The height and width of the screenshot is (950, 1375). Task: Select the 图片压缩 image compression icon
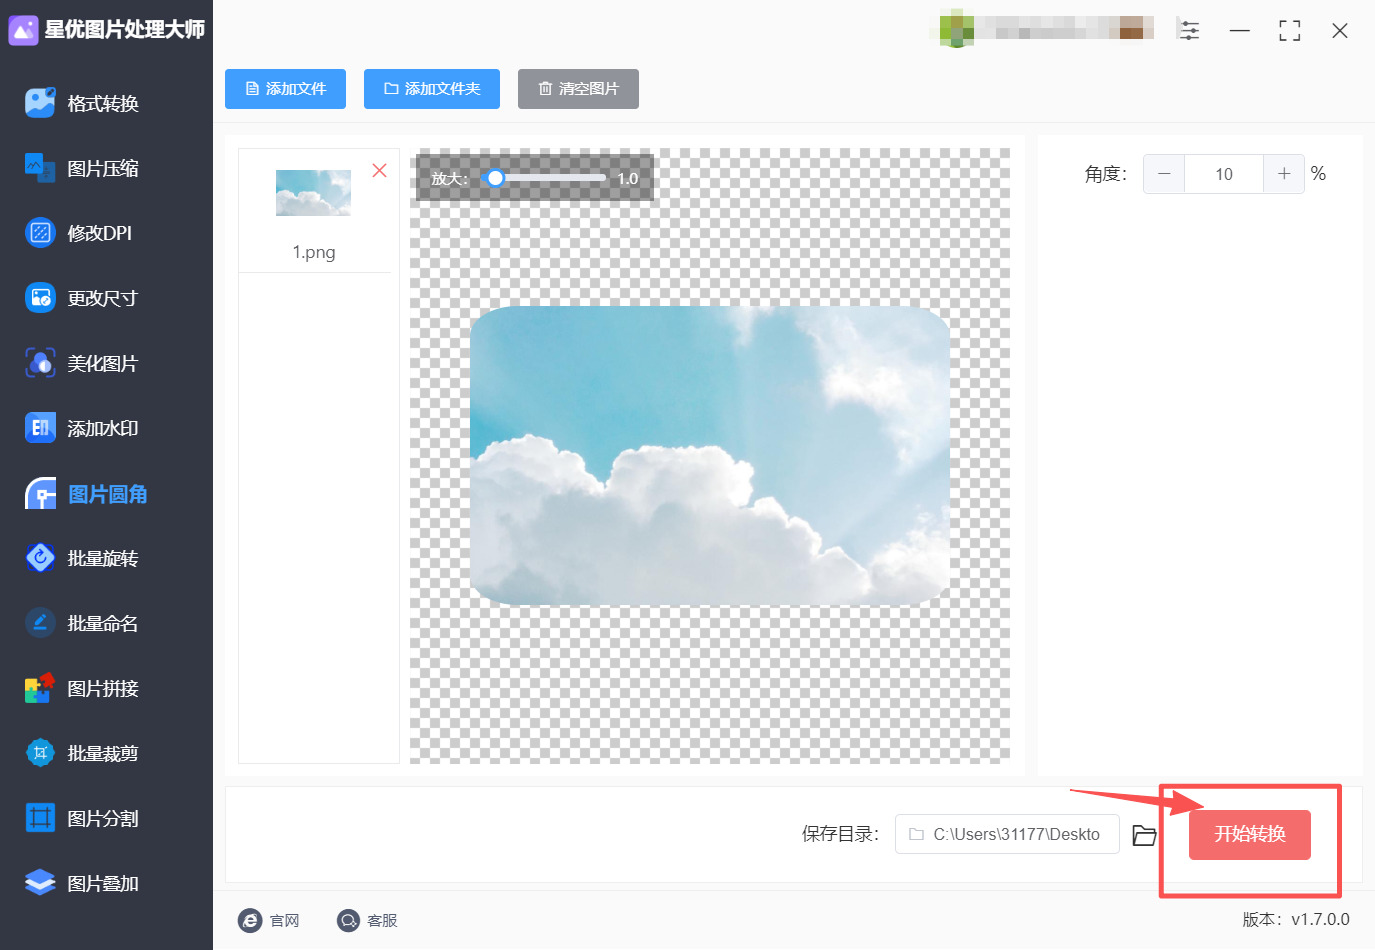[x=40, y=168]
